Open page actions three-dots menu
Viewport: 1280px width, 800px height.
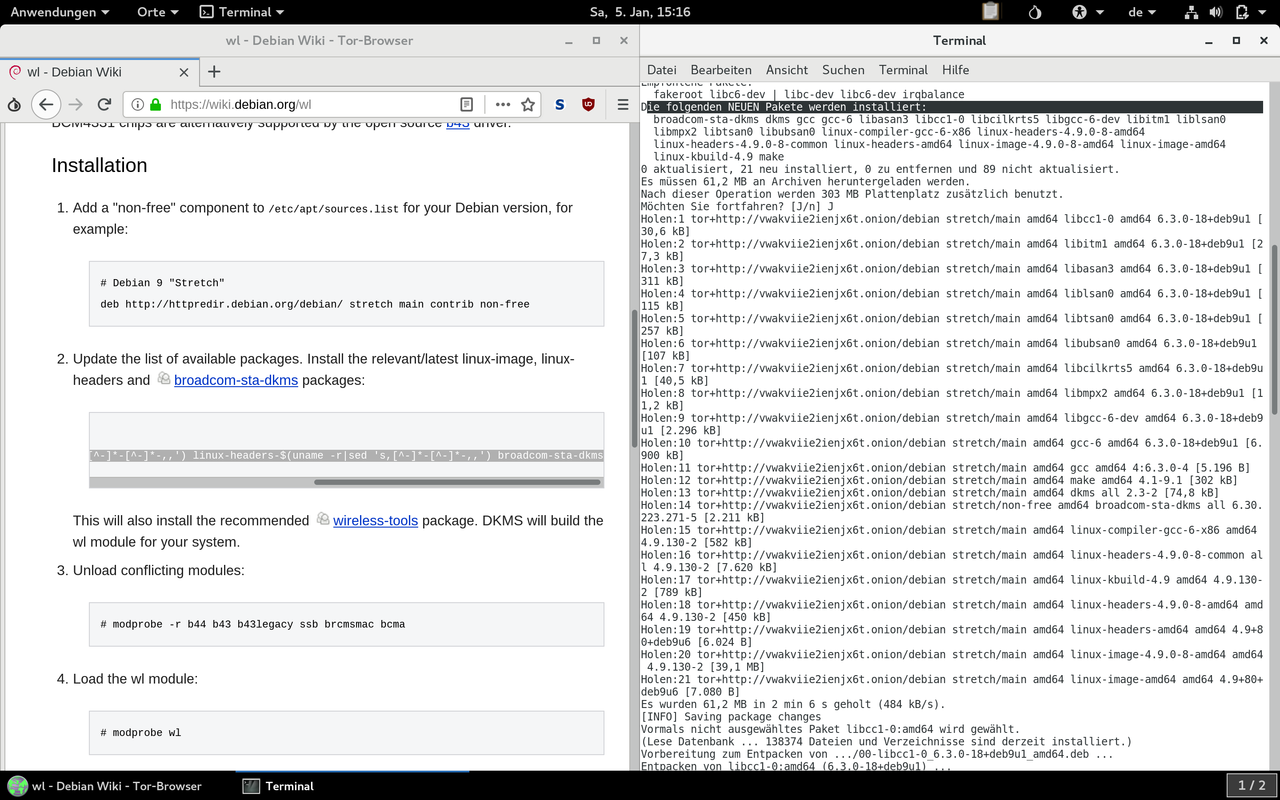point(502,104)
